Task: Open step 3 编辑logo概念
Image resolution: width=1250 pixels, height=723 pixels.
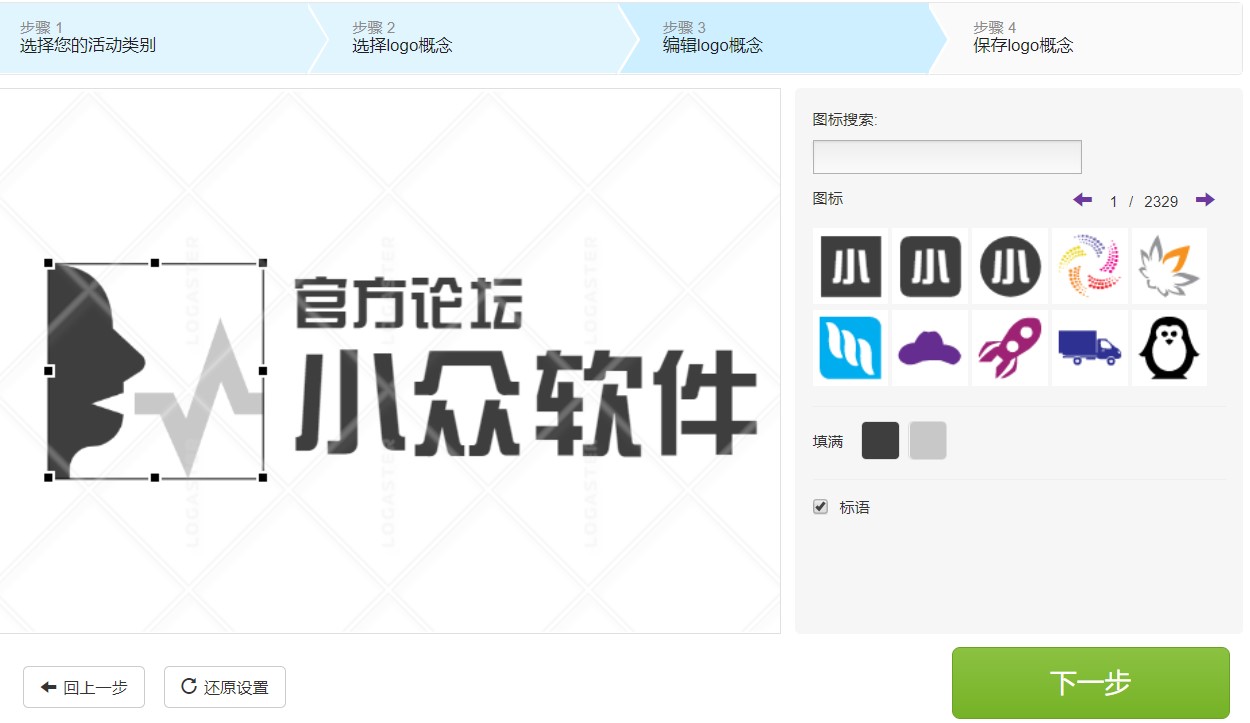Action: pyautogui.click(x=780, y=38)
